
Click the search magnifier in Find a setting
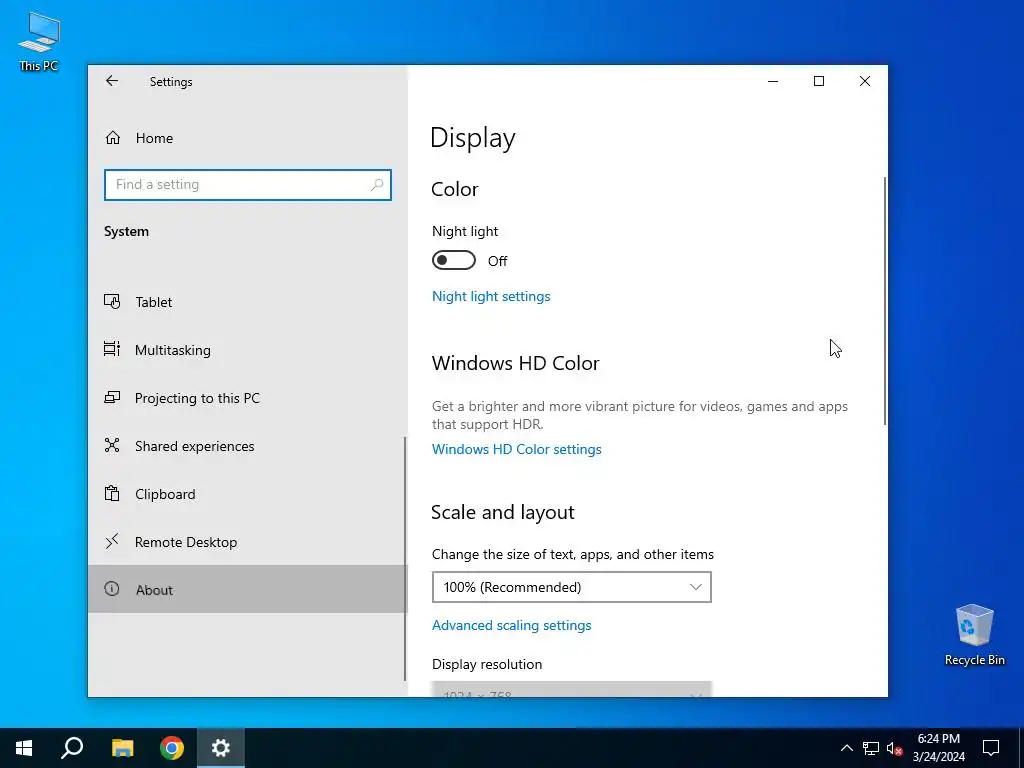[377, 185]
